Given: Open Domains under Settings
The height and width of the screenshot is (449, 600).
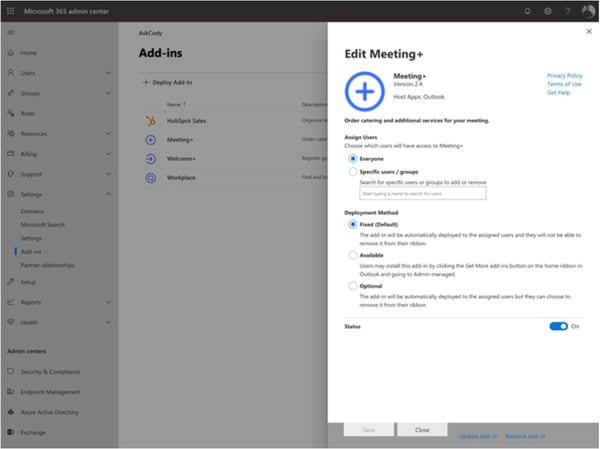Looking at the screenshot, I should tap(32, 211).
